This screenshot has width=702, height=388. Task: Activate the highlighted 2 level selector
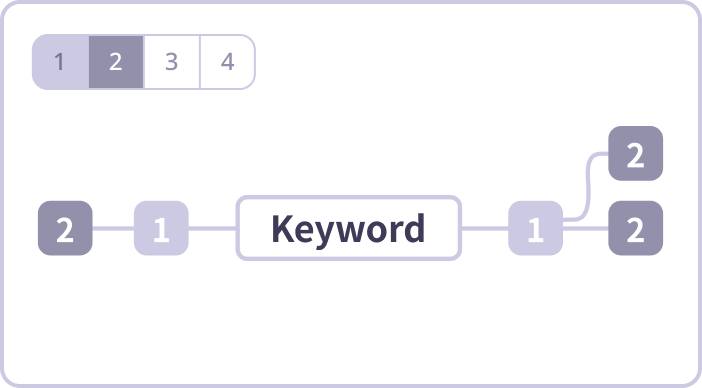(116, 62)
